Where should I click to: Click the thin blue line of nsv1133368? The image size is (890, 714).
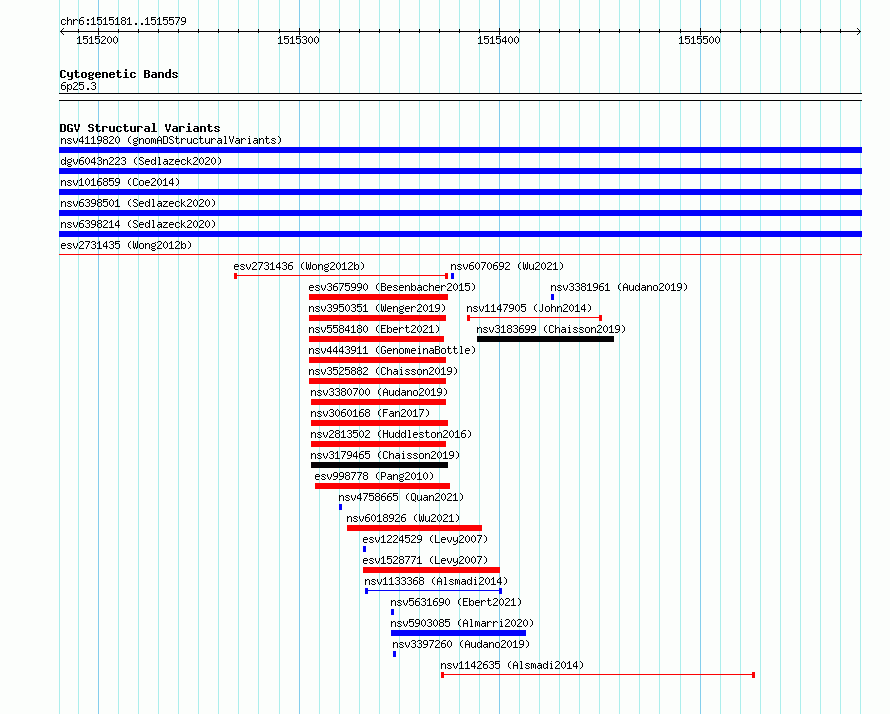pos(434,591)
